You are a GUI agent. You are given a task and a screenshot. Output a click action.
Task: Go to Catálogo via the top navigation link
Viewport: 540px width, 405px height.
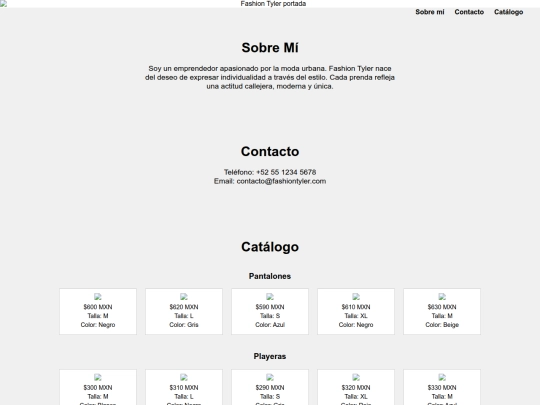508,12
